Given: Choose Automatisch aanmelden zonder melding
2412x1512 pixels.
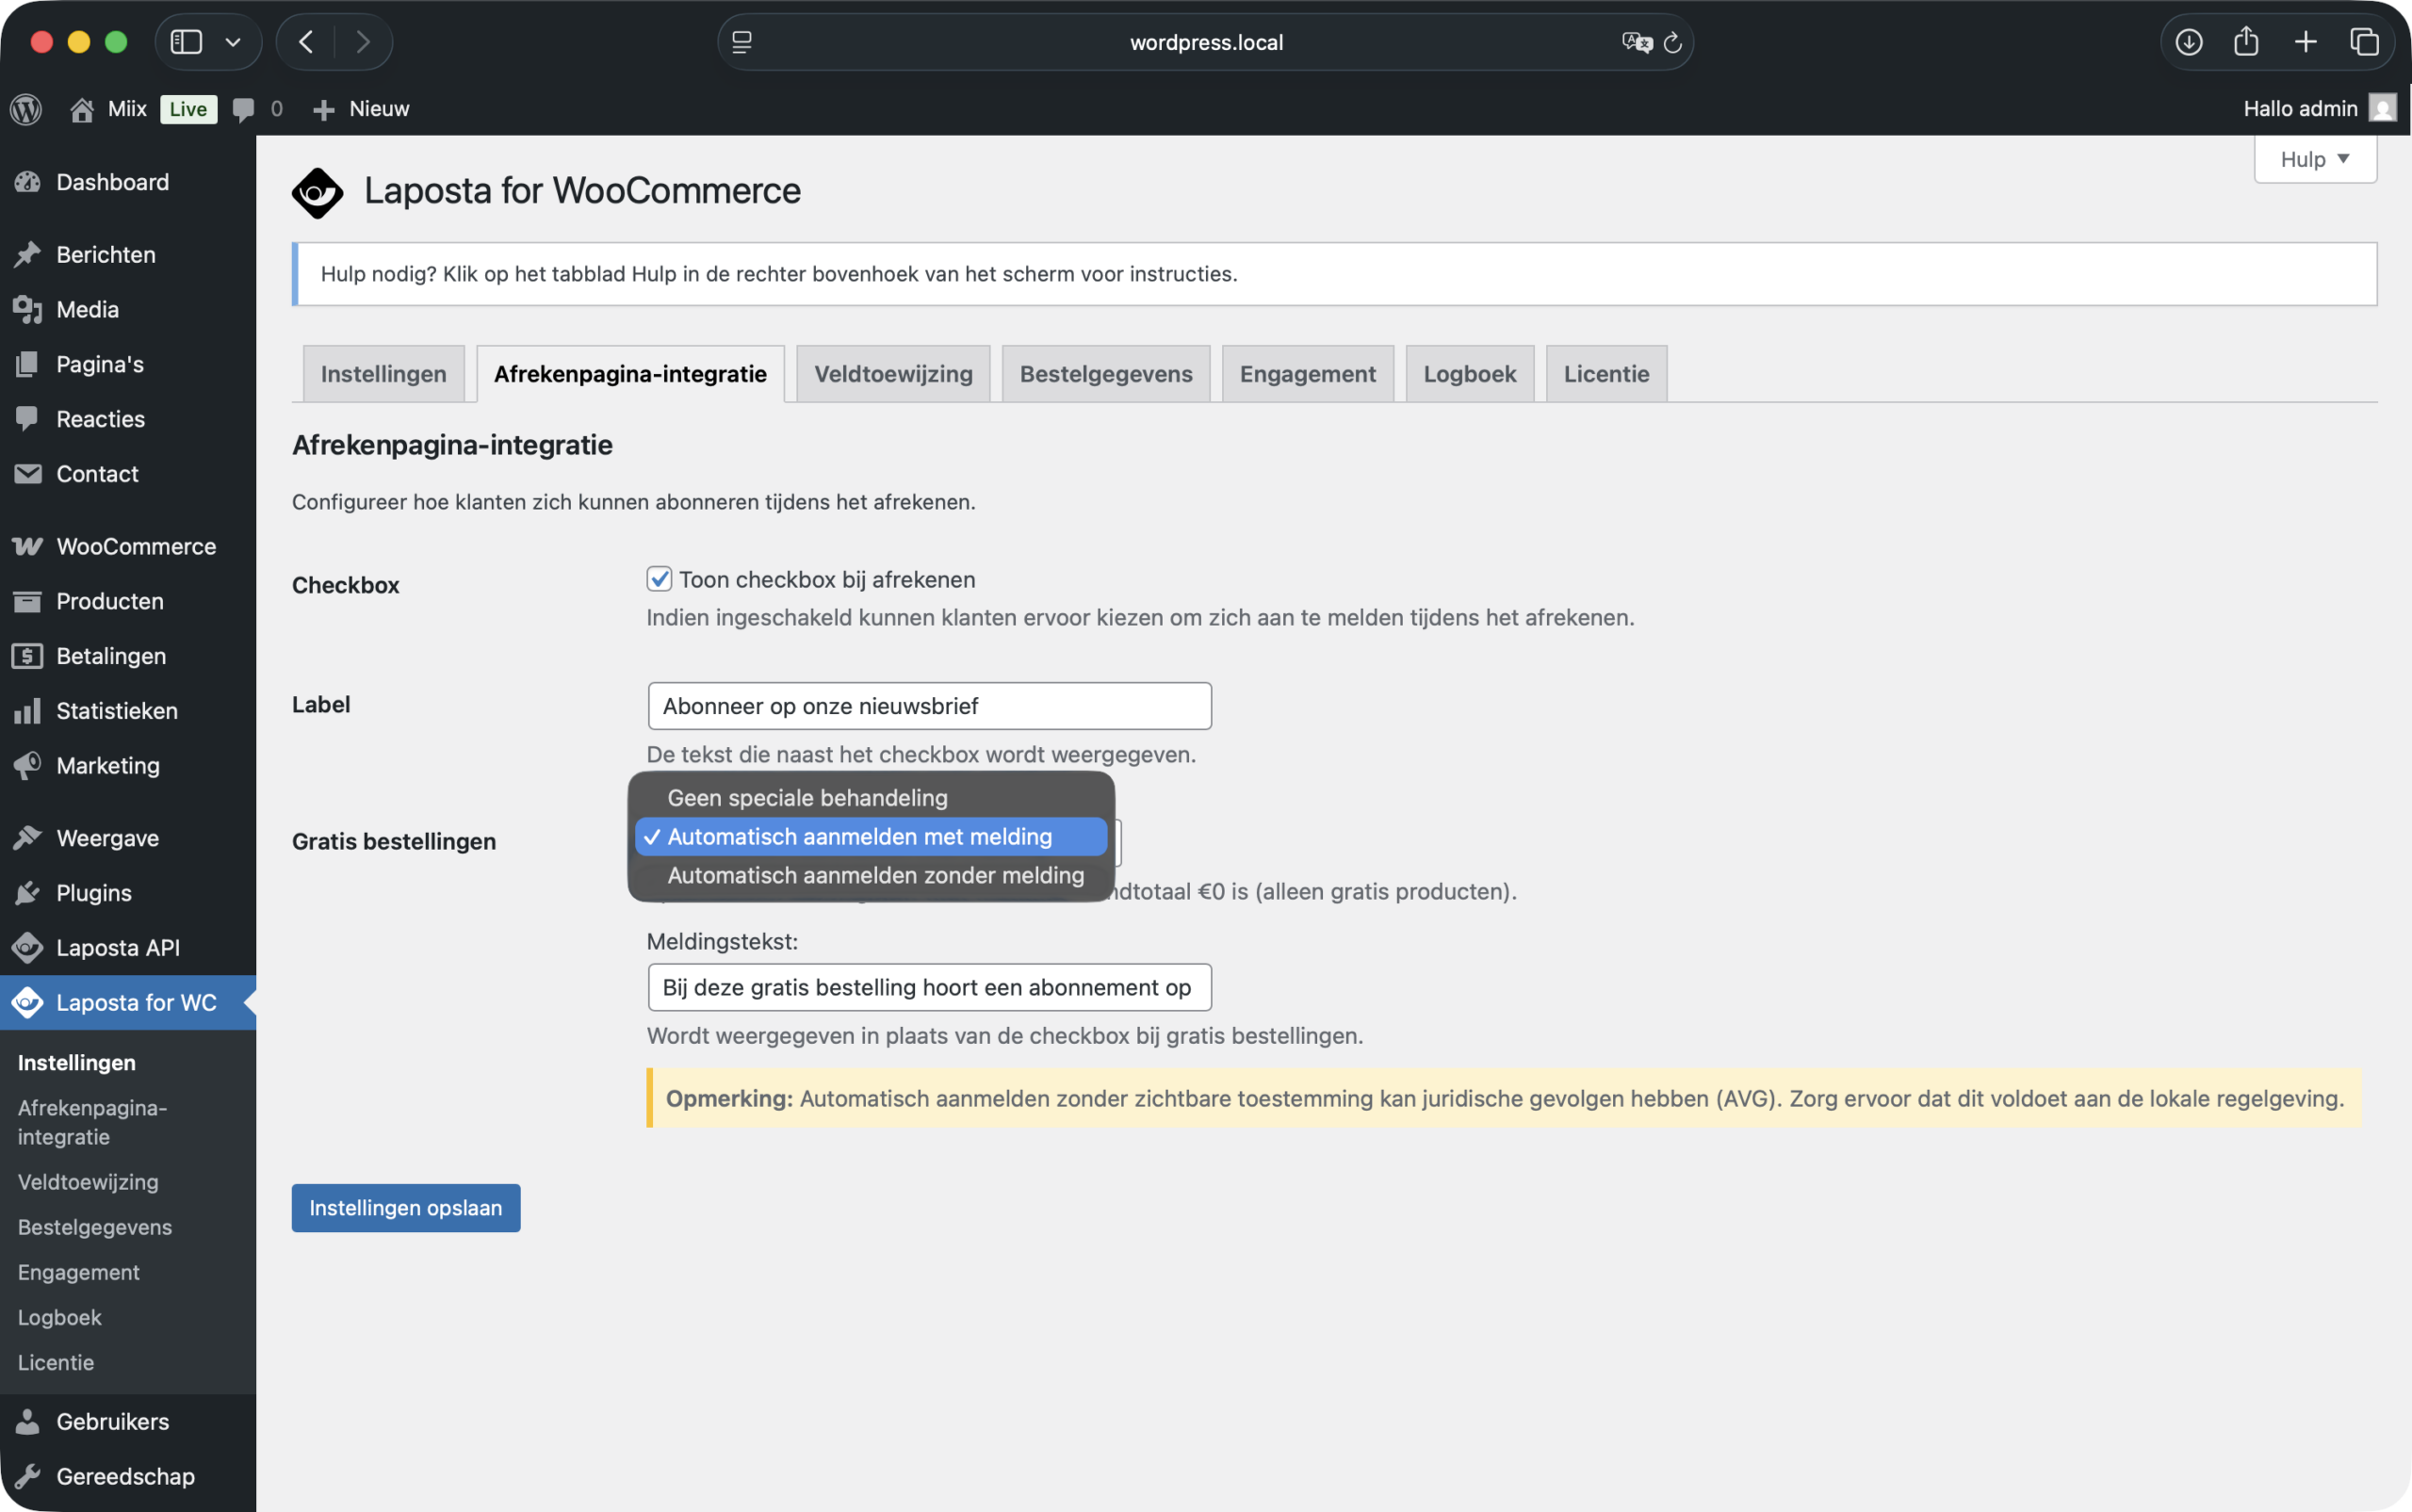Looking at the screenshot, I should (875, 875).
